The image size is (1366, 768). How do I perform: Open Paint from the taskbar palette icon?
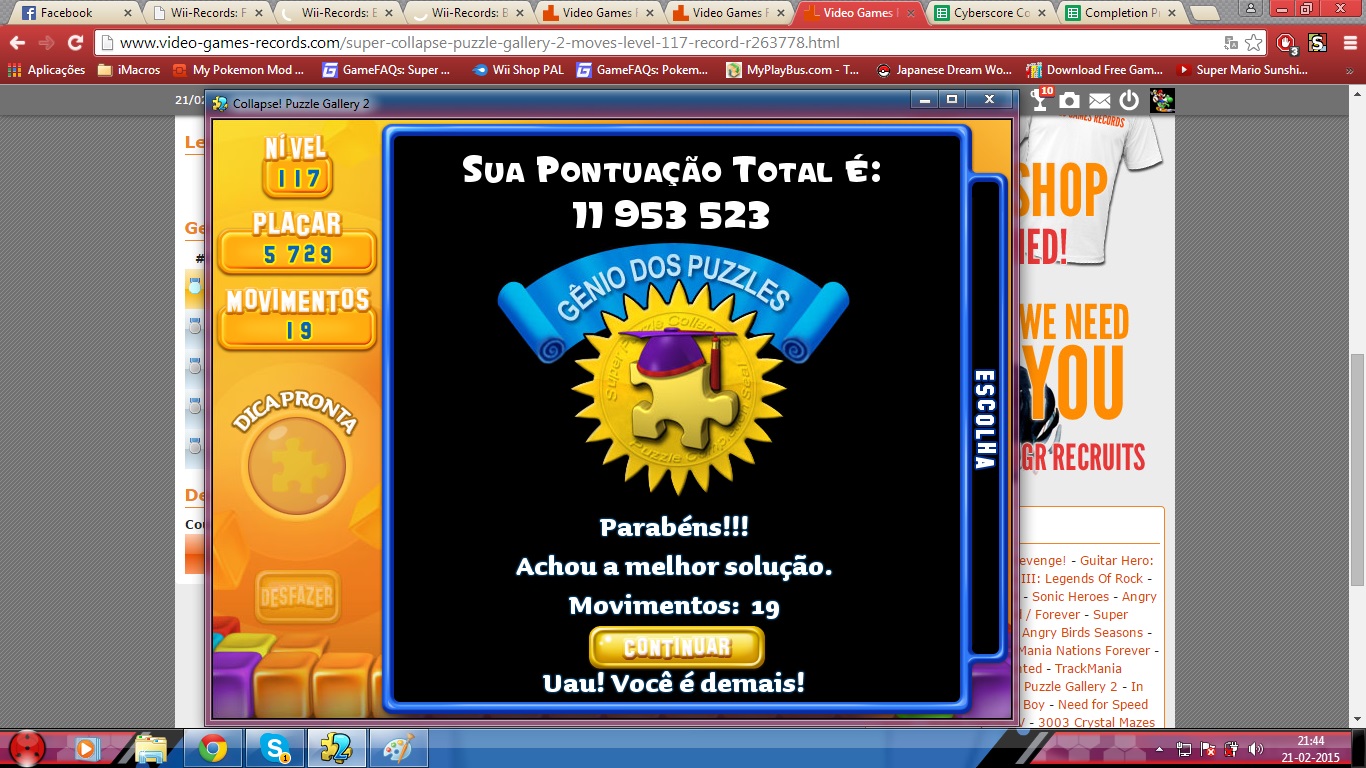coord(398,748)
